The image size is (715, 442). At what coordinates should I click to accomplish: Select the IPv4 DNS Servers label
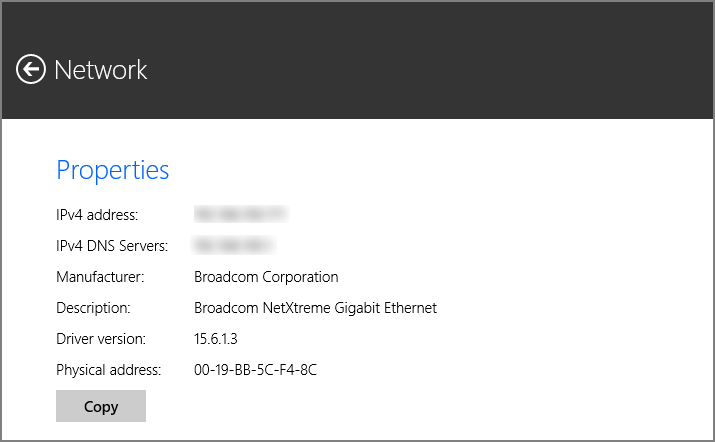pyautogui.click(x=111, y=245)
